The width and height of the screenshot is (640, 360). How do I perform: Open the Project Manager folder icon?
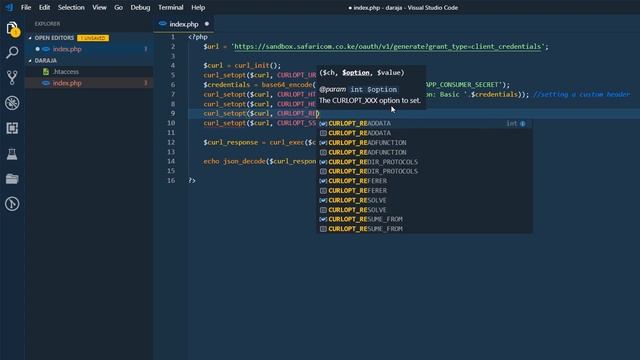[12, 179]
